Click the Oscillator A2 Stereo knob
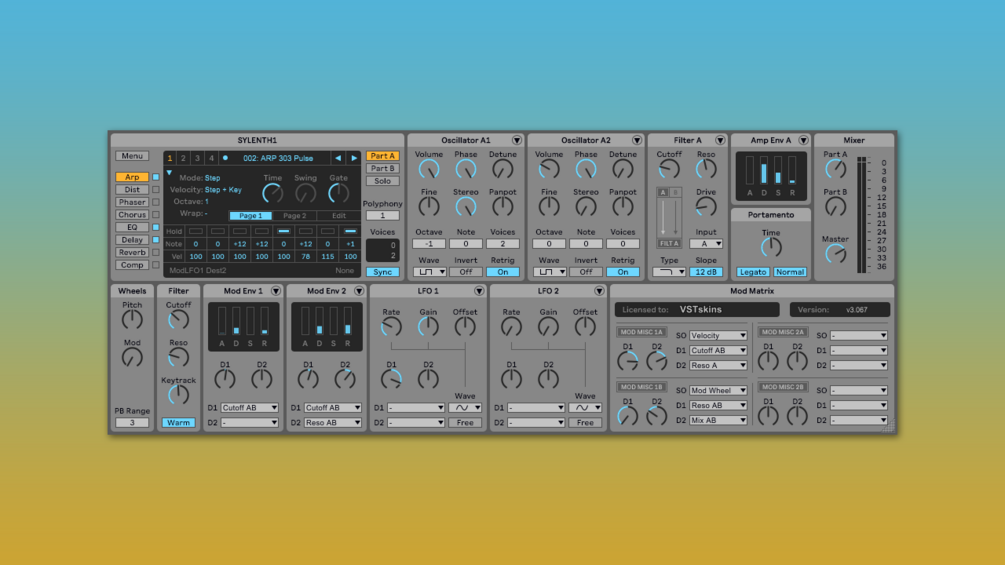 click(586, 207)
